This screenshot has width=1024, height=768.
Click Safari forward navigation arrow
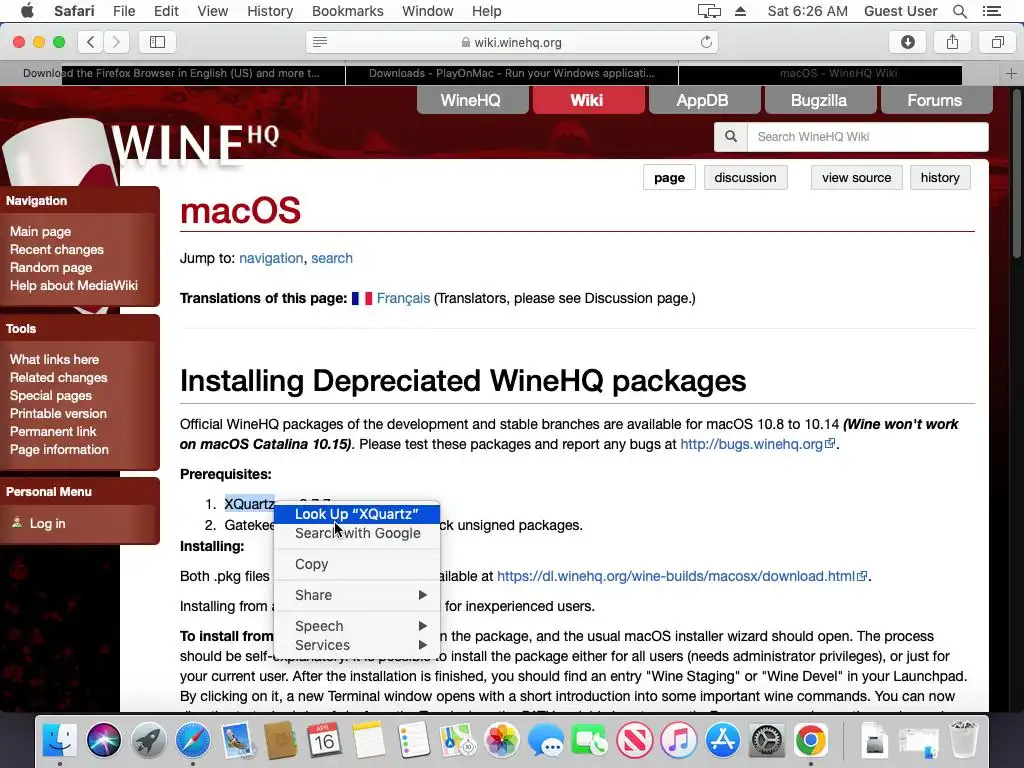click(x=116, y=42)
